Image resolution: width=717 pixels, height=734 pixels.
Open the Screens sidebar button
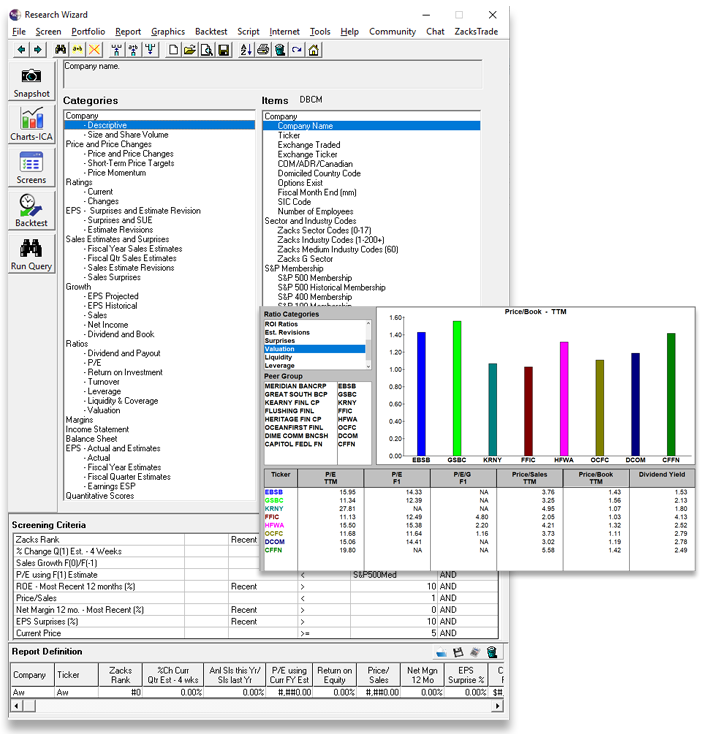(x=31, y=168)
